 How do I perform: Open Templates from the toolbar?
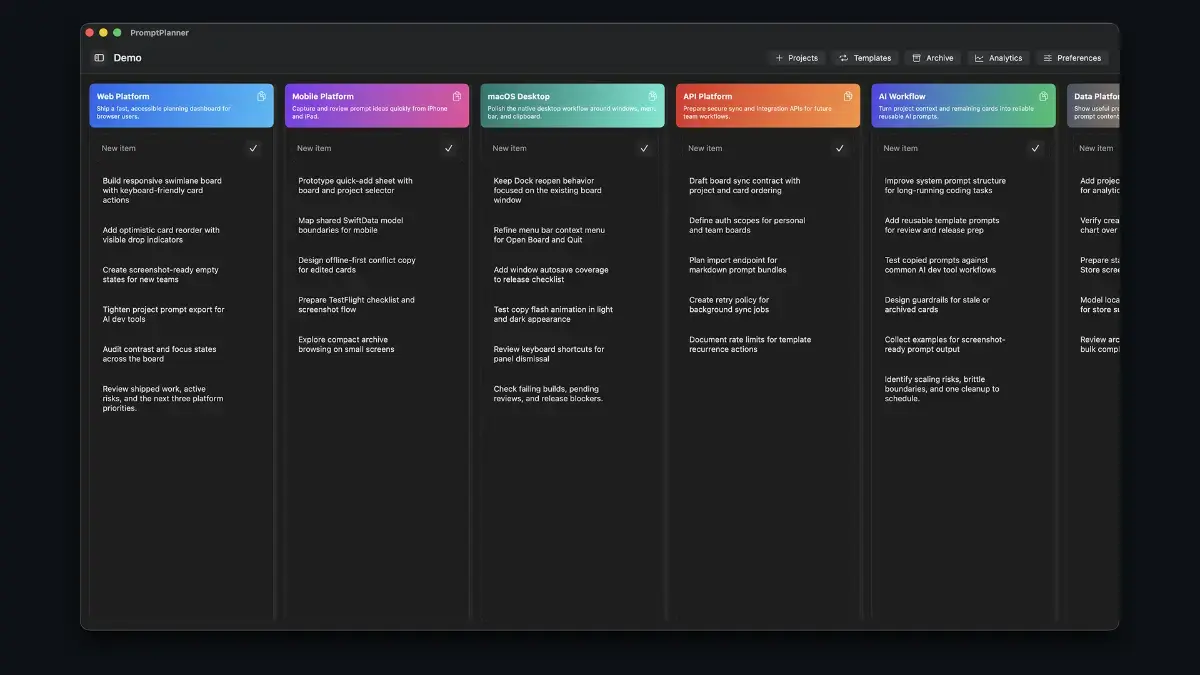pyautogui.click(x=865, y=58)
